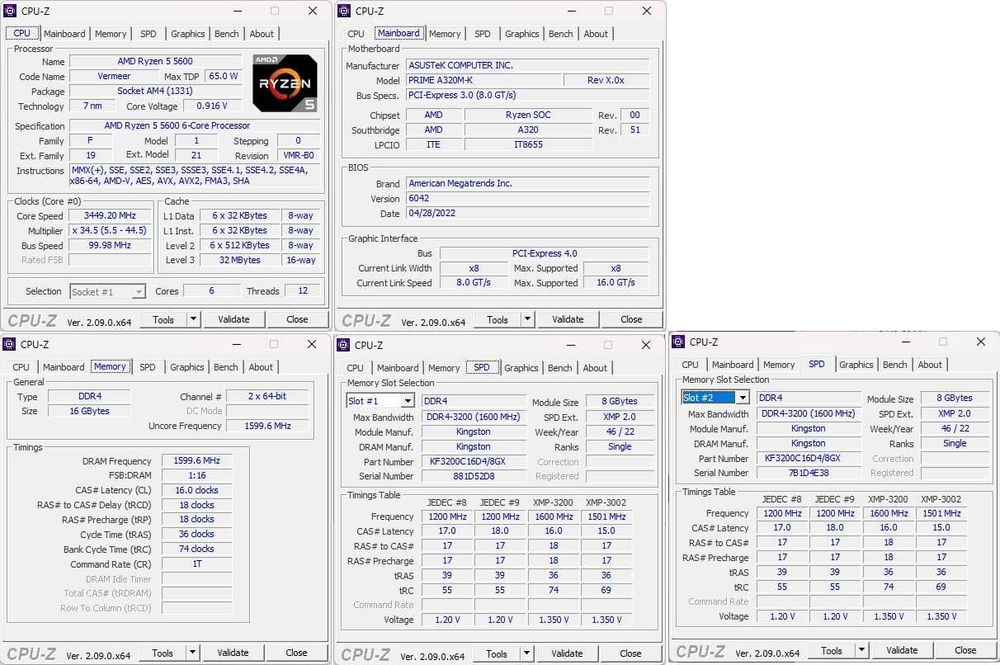Select Mainboard tab in Memory window
This screenshot has height=665, width=1000.
[64, 367]
